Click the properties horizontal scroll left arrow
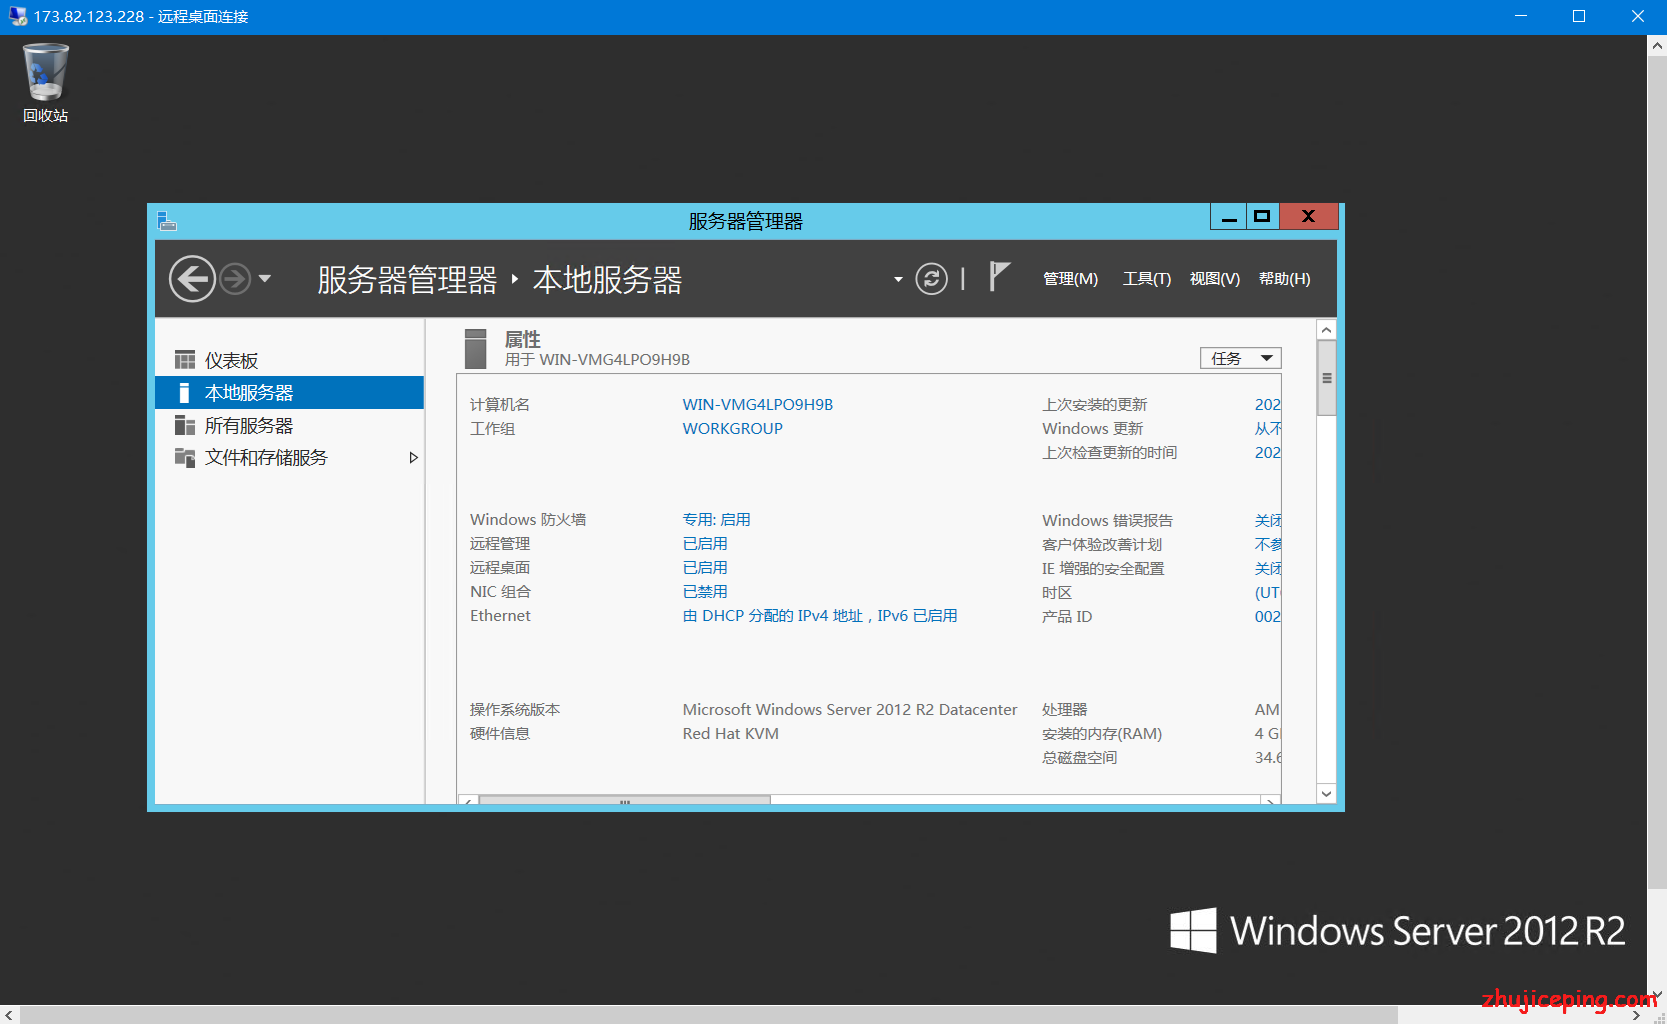The height and width of the screenshot is (1024, 1667). click(467, 800)
